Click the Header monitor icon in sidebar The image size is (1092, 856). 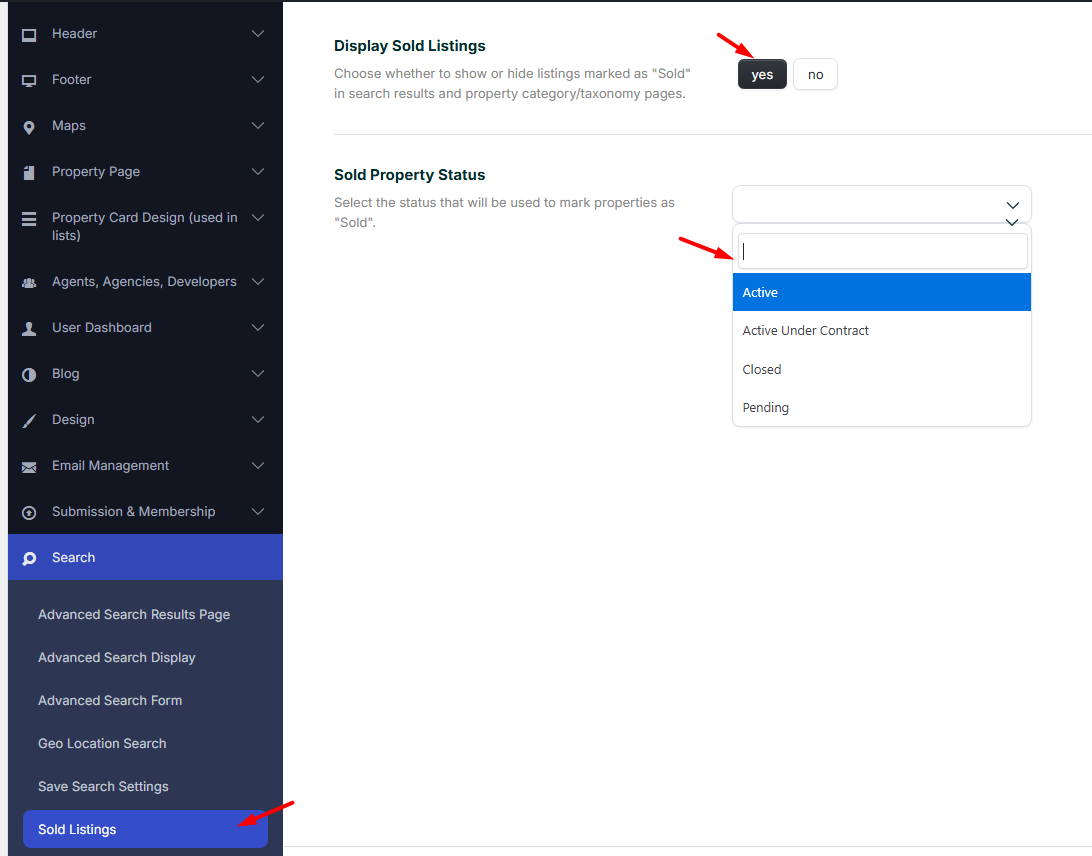point(29,34)
